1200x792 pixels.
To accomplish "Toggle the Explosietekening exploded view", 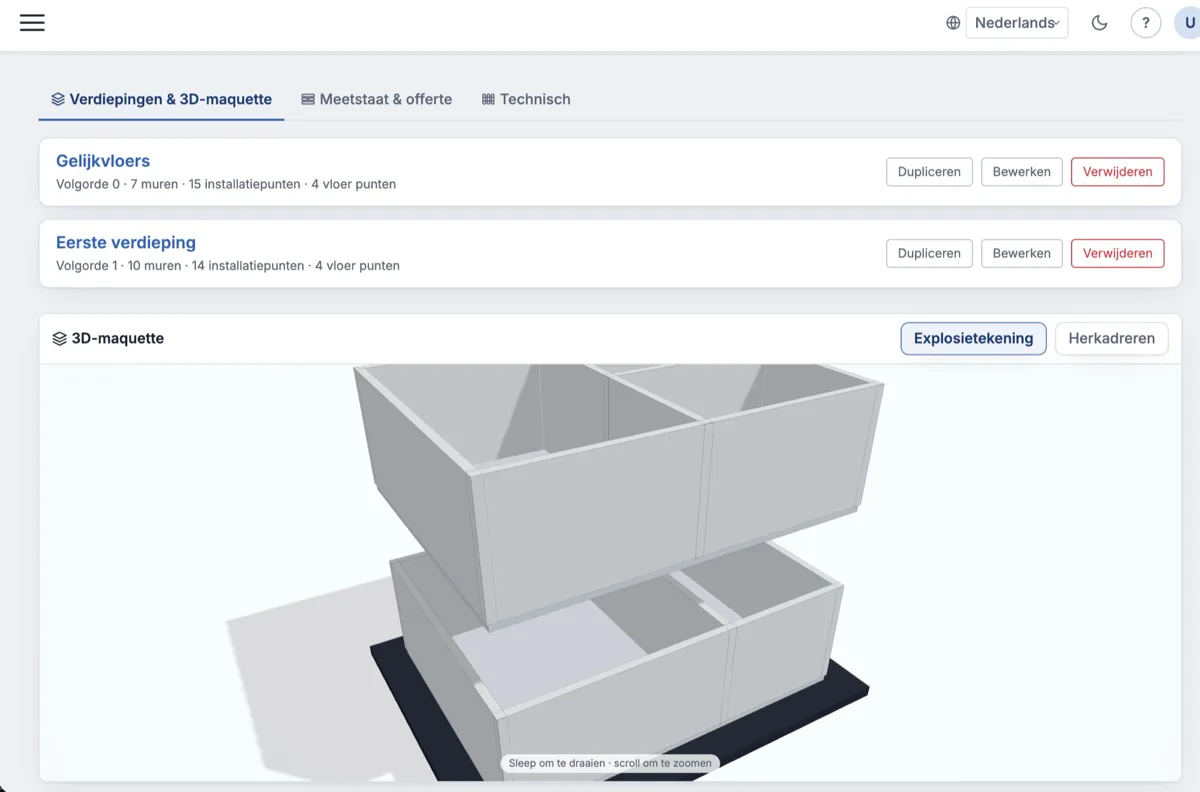I will [973, 338].
